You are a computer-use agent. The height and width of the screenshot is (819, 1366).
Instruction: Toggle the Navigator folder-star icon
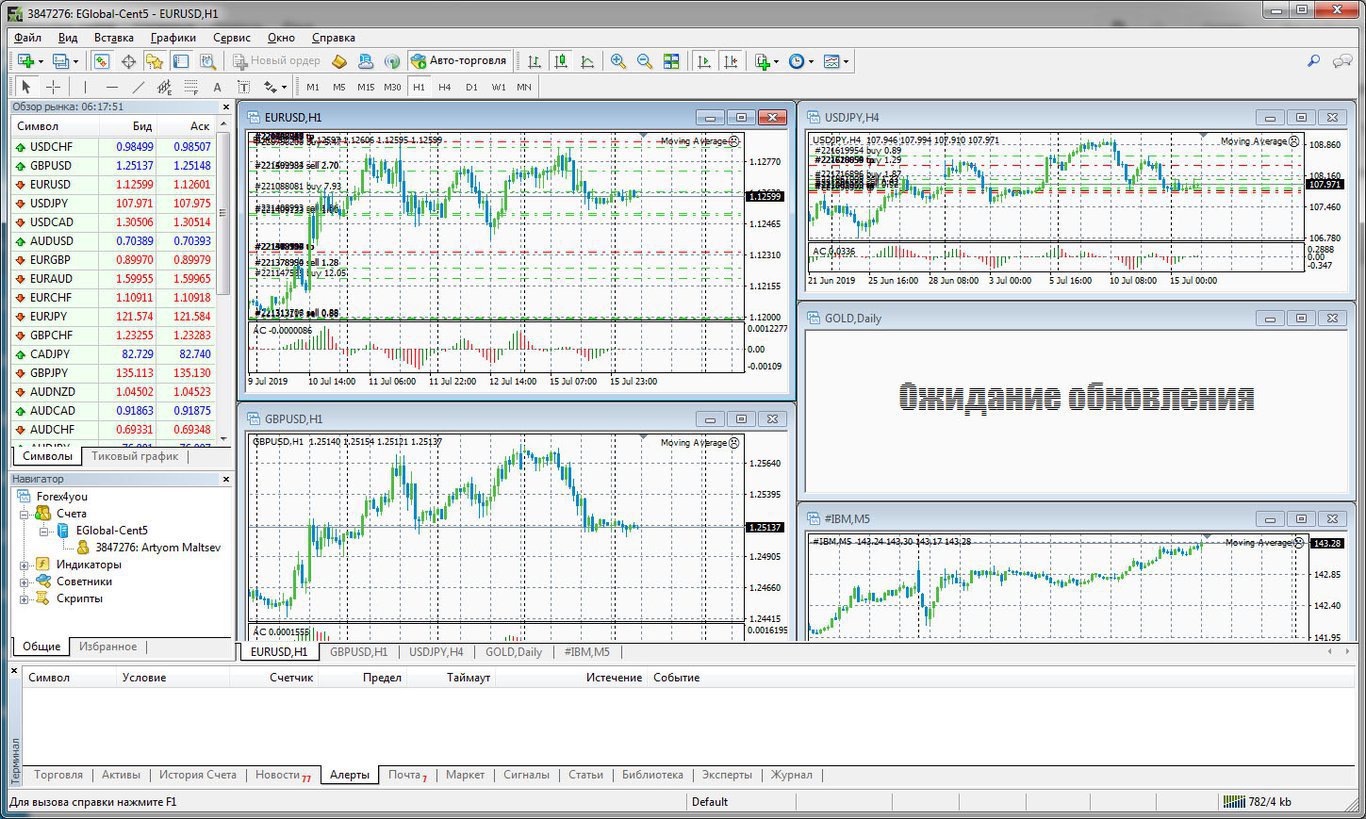click(156, 61)
